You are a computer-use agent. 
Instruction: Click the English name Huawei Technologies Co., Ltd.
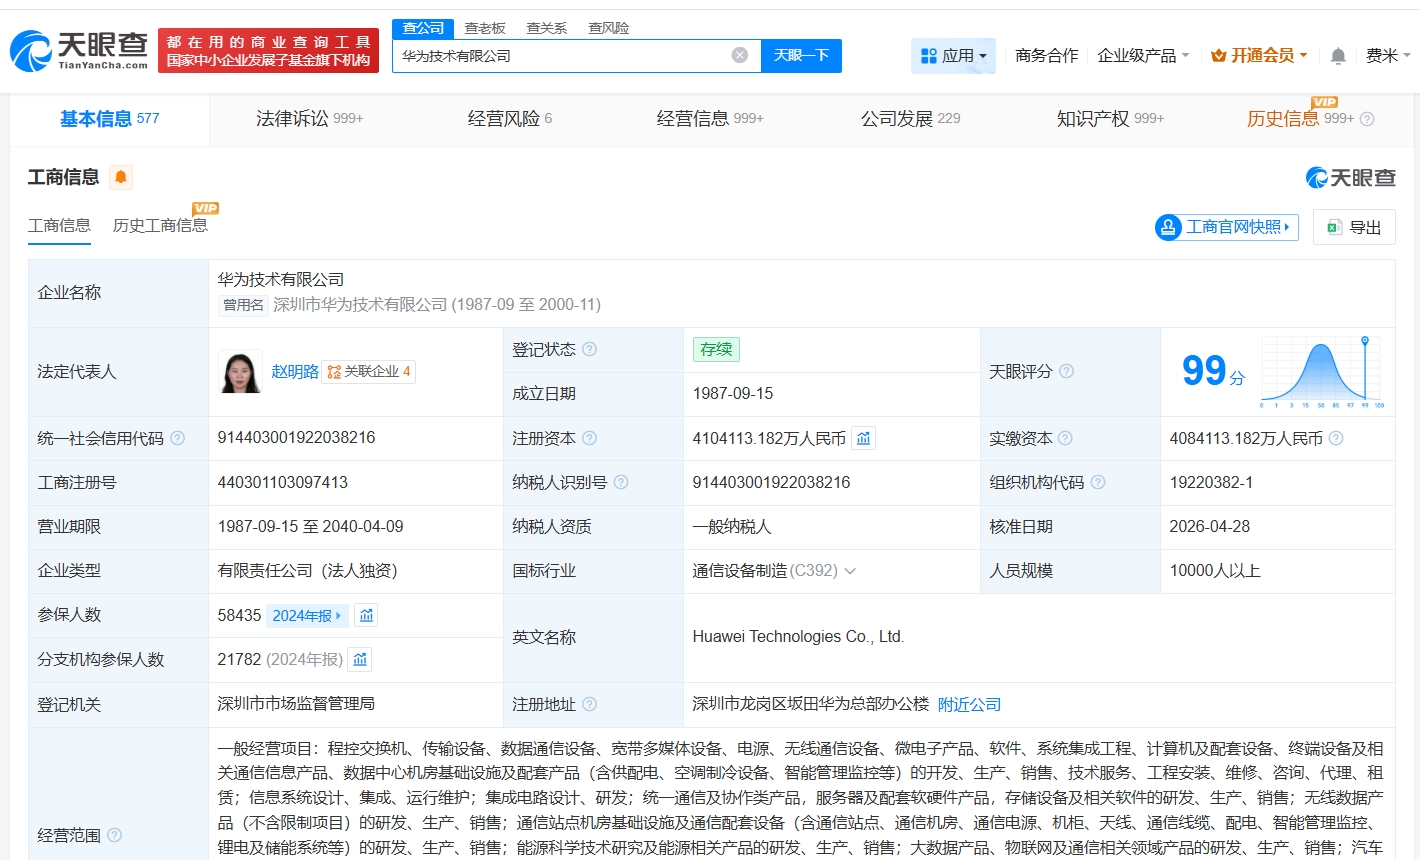[798, 637]
